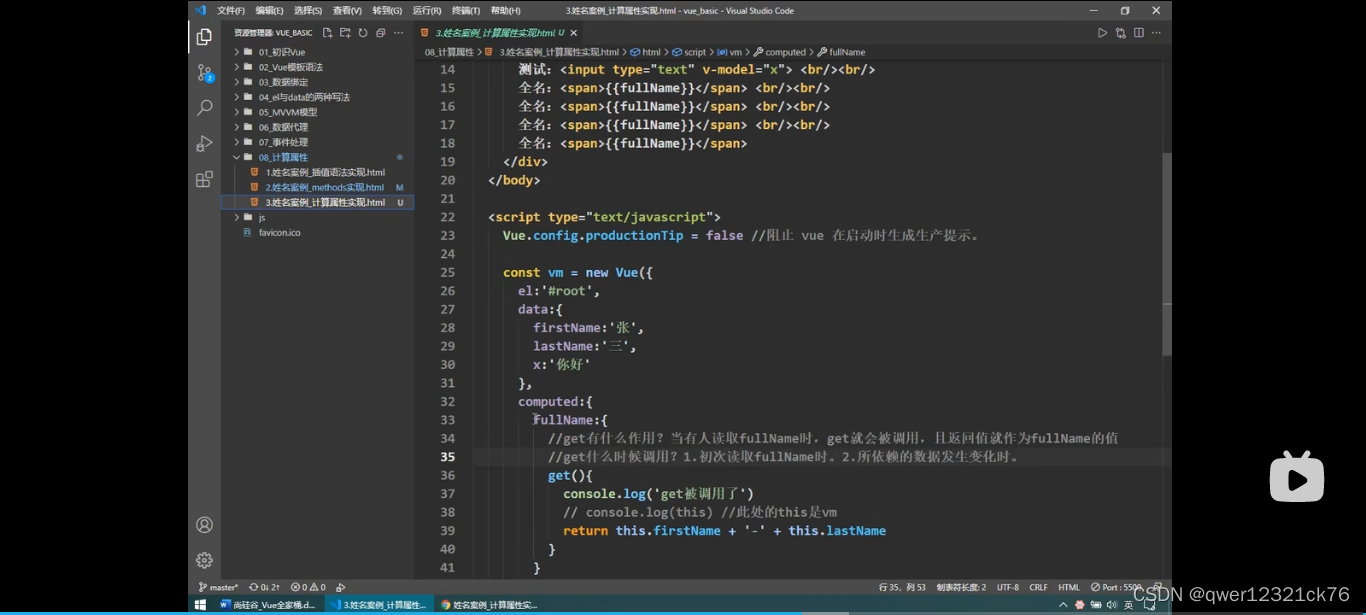Open the 转到(G) menu
Screen dimensions: 1366x615
387,10
